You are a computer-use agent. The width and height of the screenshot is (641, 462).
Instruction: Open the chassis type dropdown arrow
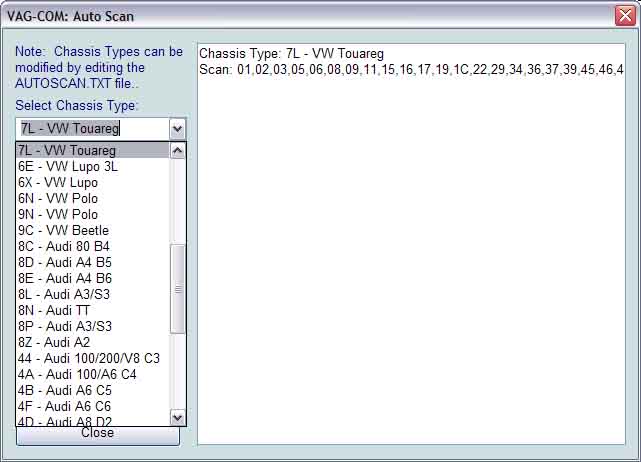[177, 129]
